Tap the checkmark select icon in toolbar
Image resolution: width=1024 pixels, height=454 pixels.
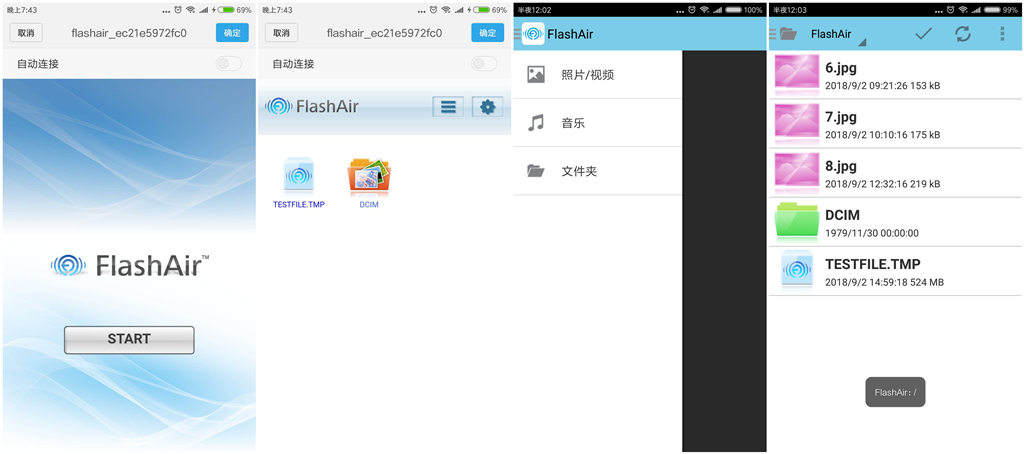pos(923,34)
